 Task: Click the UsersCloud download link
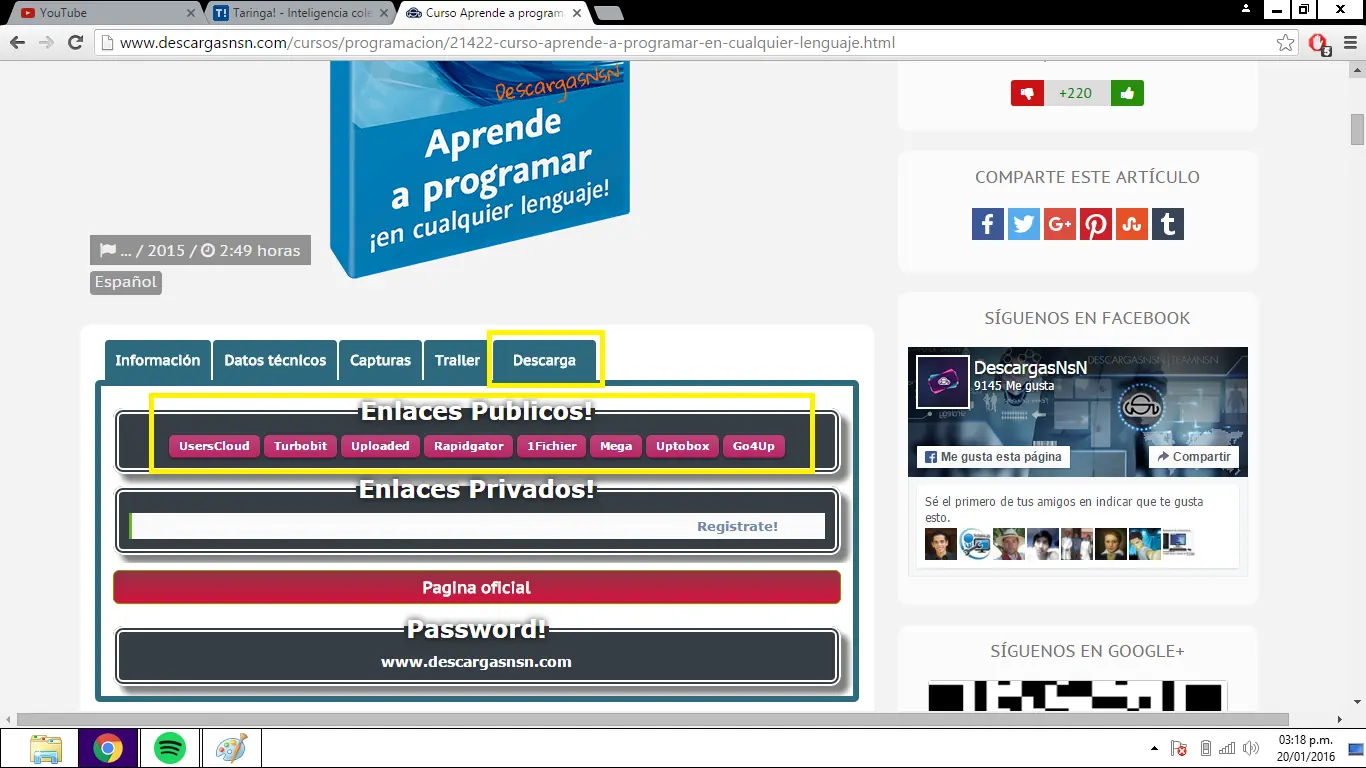[x=214, y=446]
